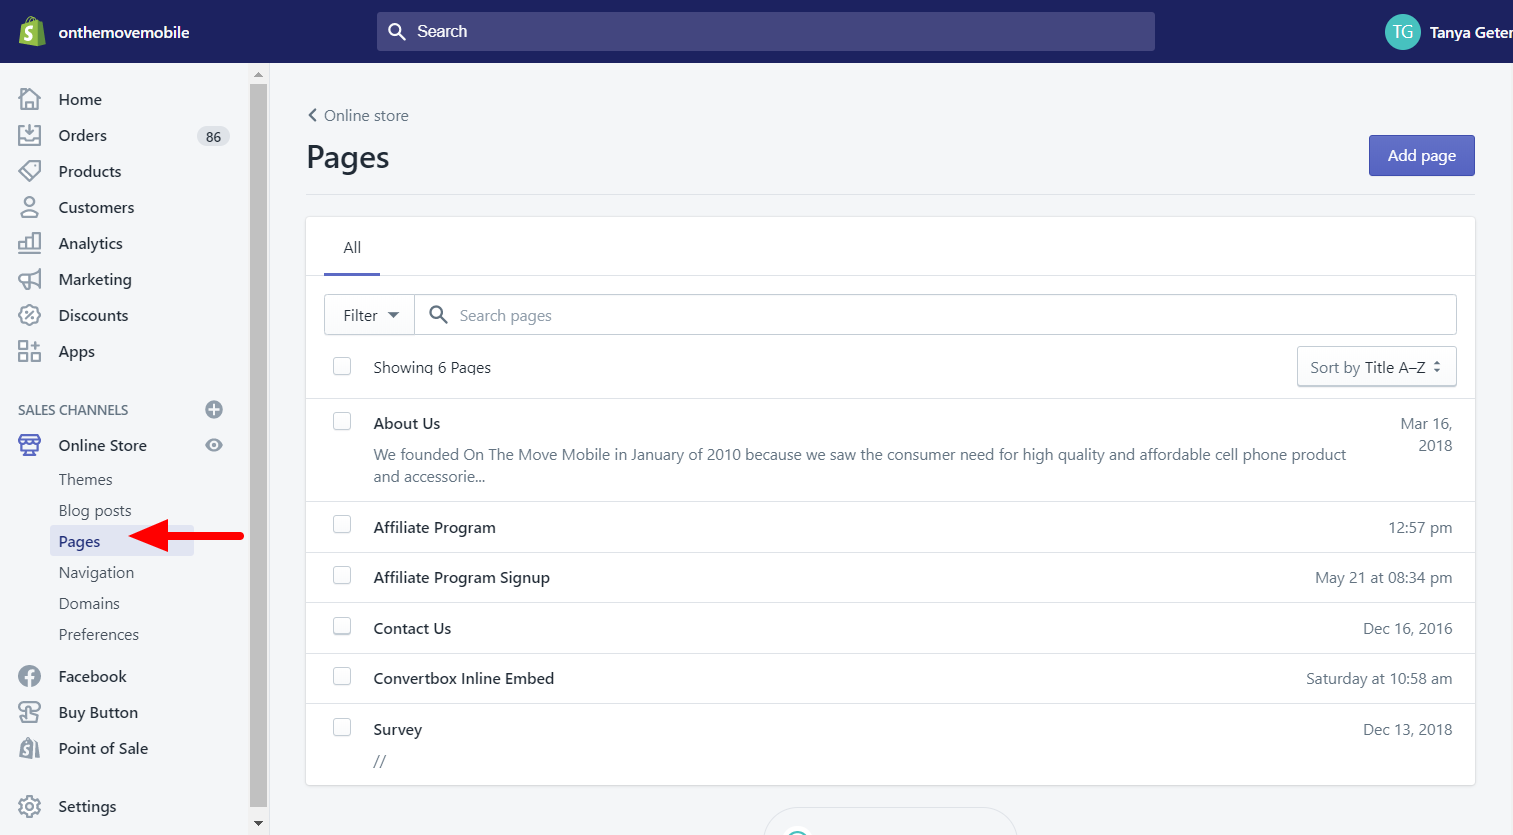Click the Discounts badge icon
This screenshot has height=835, width=1513.
click(x=30, y=315)
